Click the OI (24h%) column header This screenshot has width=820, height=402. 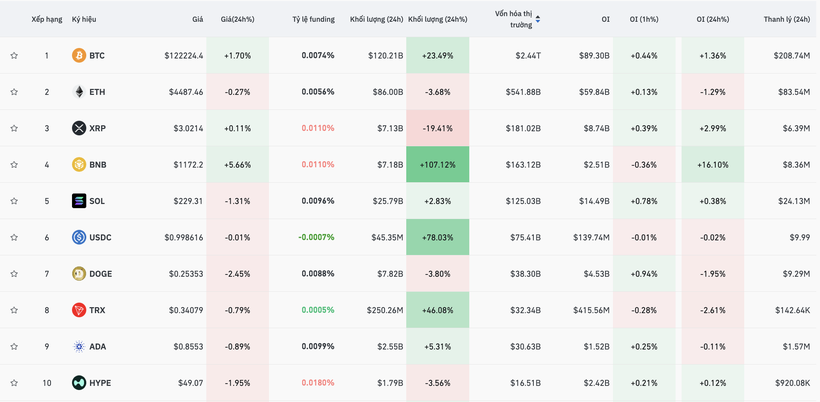(x=713, y=19)
